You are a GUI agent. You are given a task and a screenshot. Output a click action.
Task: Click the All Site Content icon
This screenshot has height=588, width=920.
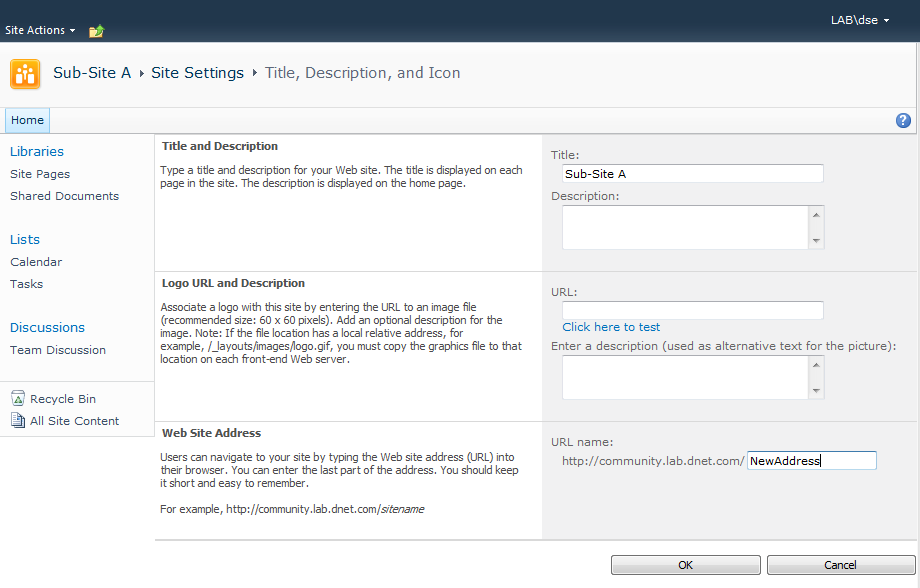[x=18, y=421]
